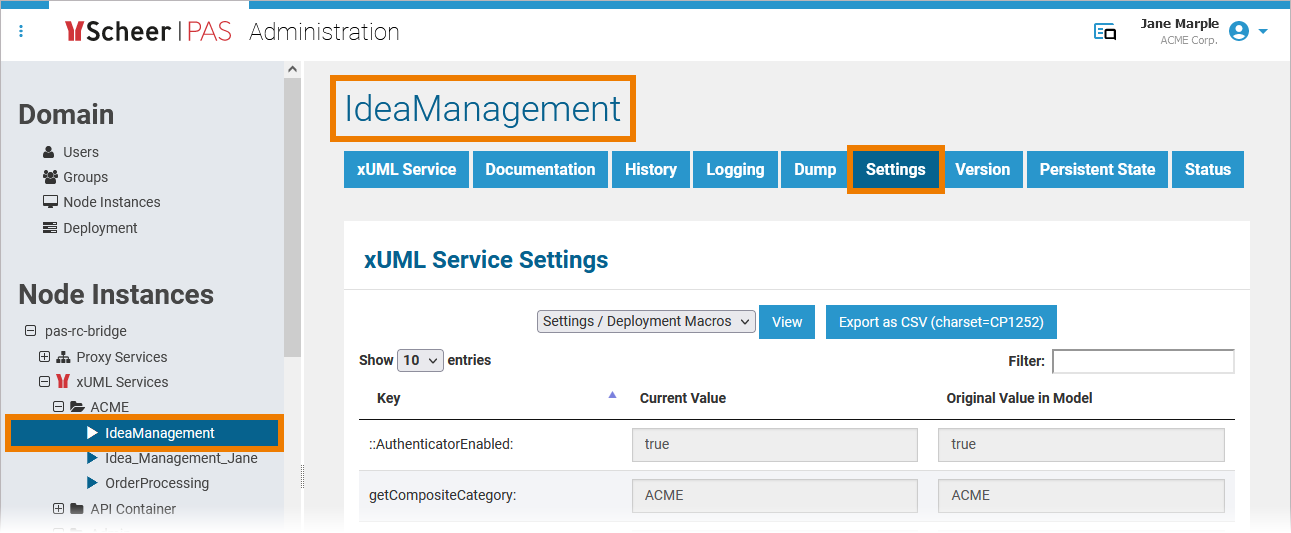The image size is (1291, 533).
Task: Click into the Filter text field
Action: click(1143, 361)
